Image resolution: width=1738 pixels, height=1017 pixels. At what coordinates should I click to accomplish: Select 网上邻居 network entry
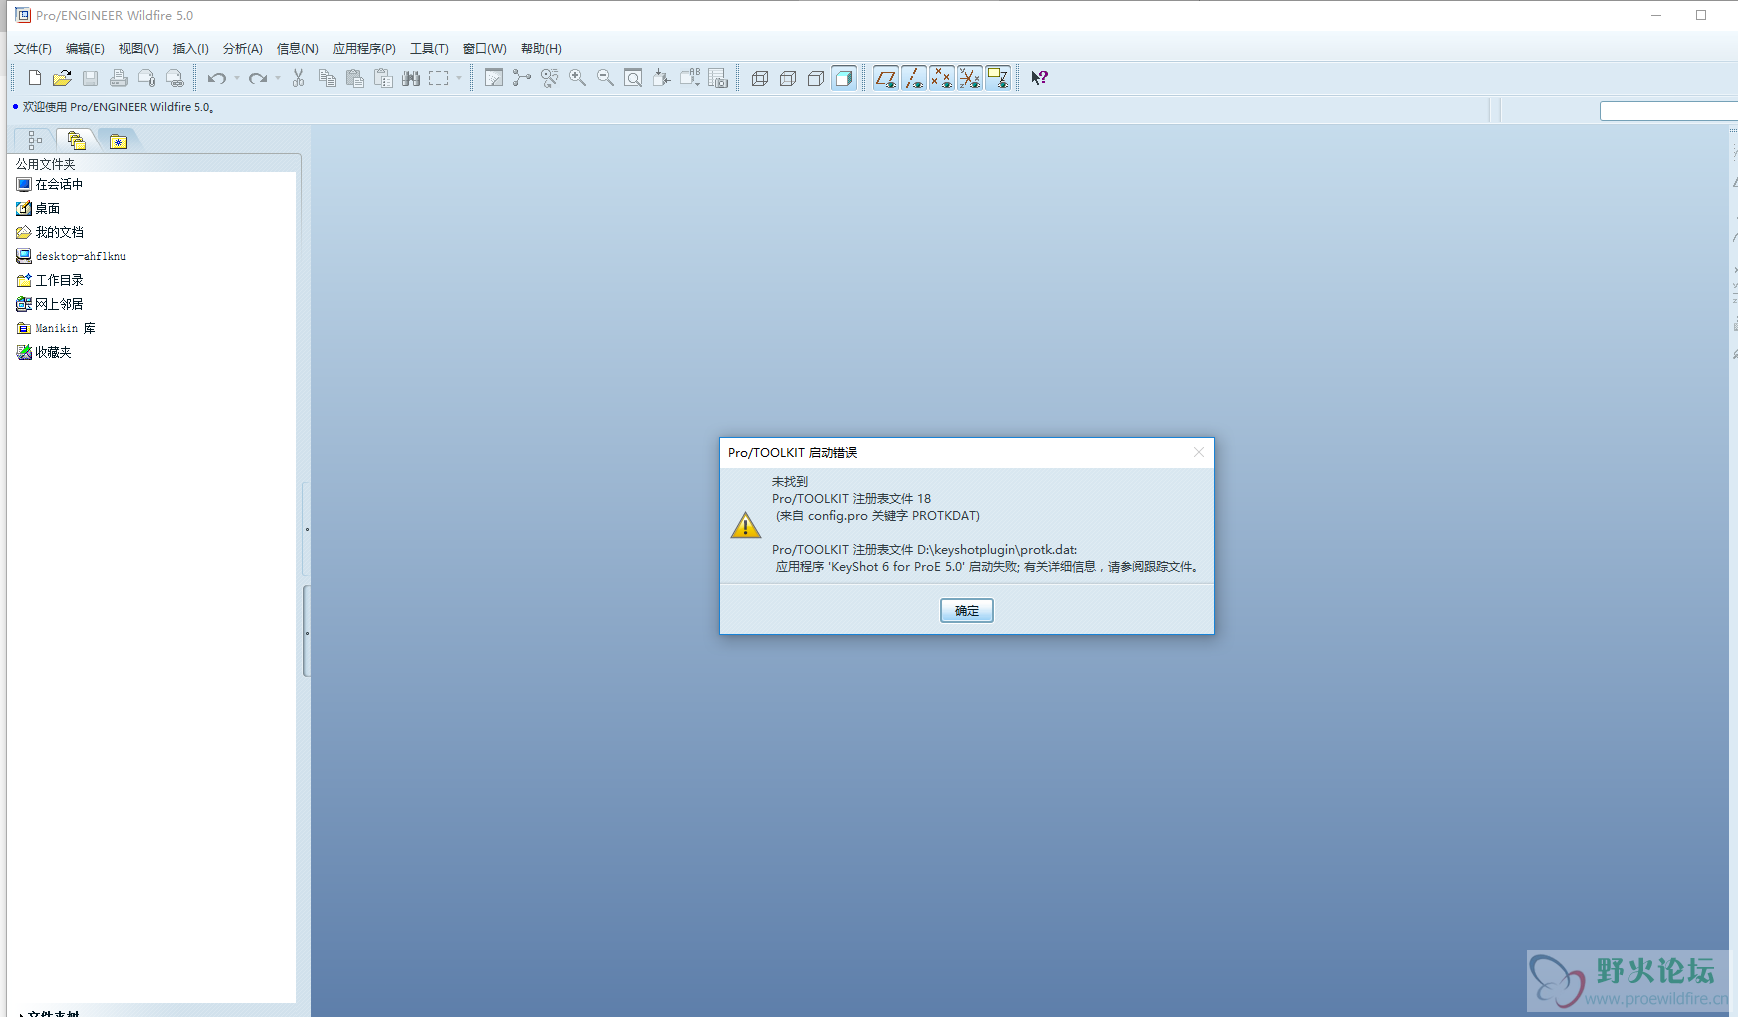[50, 304]
